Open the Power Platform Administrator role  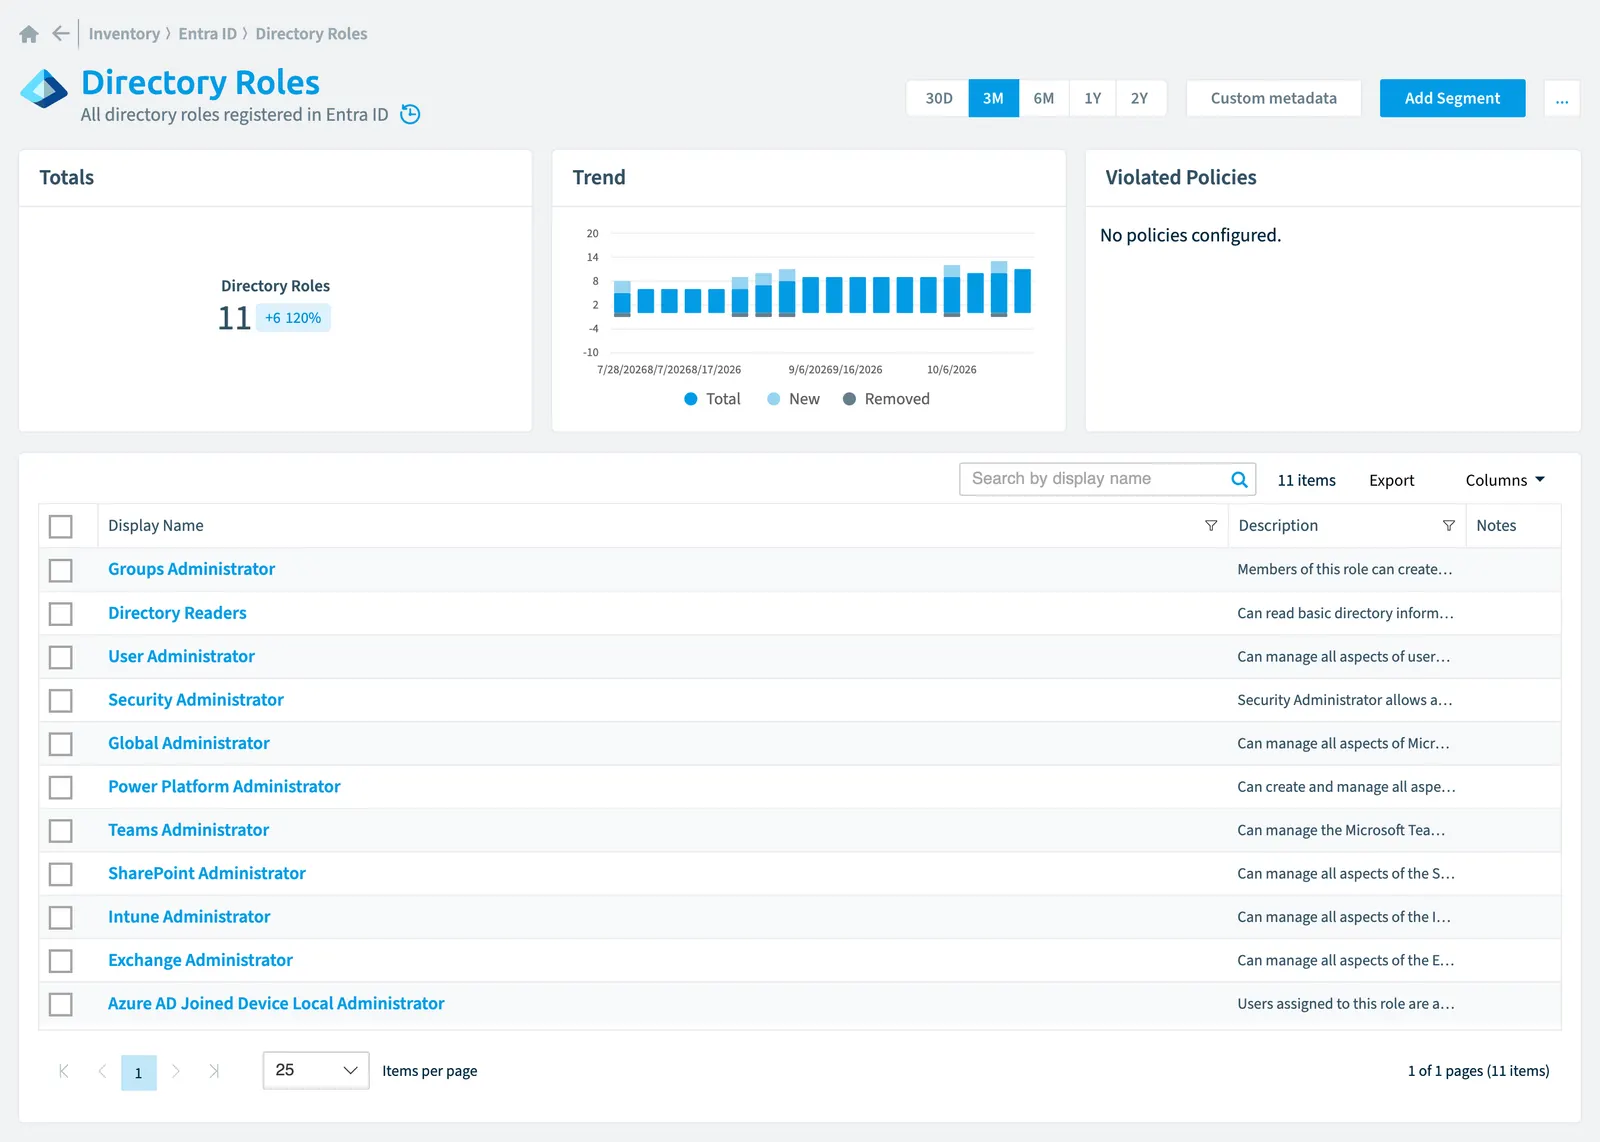tap(224, 787)
